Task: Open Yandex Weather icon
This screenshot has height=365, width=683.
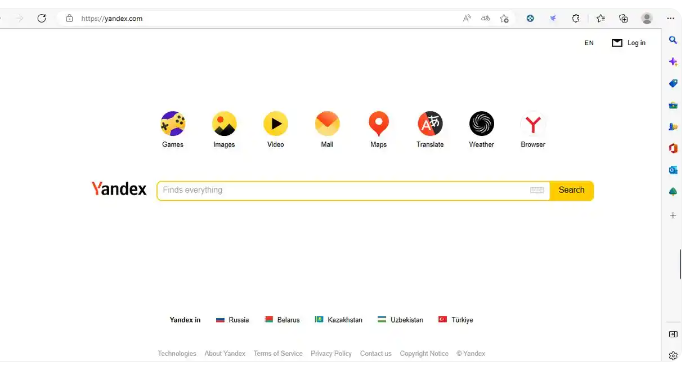Action: coord(481,123)
